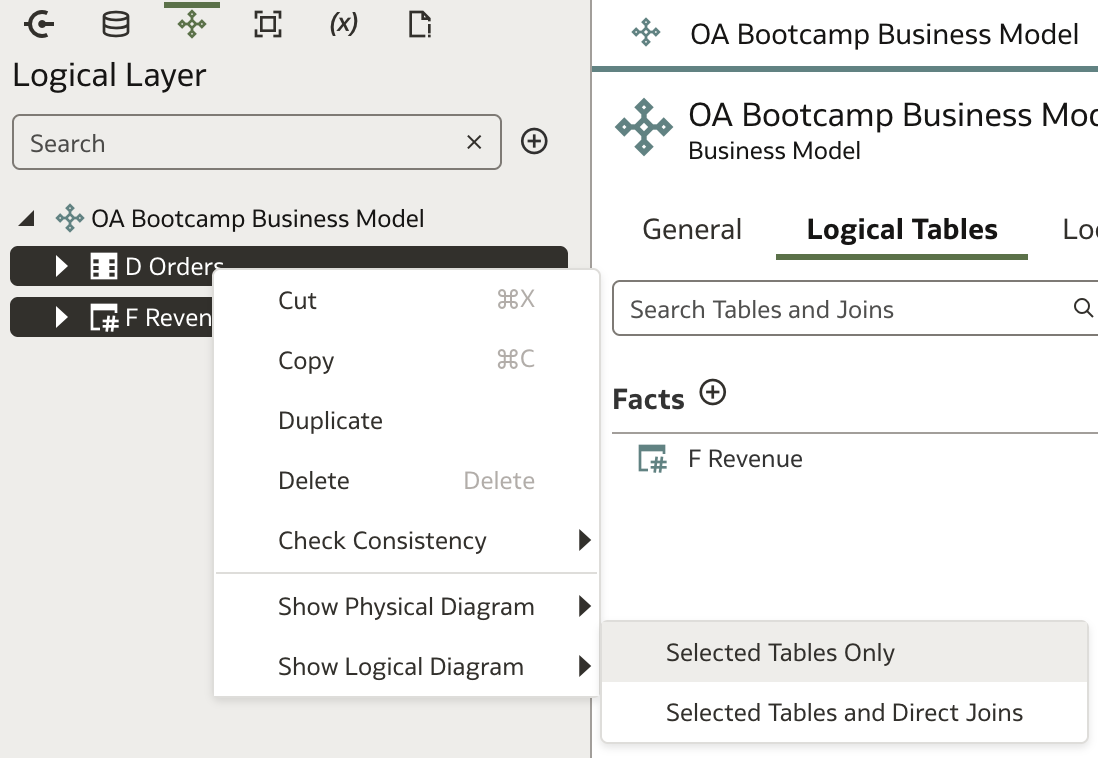Select the Logical Layer icon in the toolbar
This screenshot has height=758, width=1098.
pyautogui.click(x=192, y=25)
